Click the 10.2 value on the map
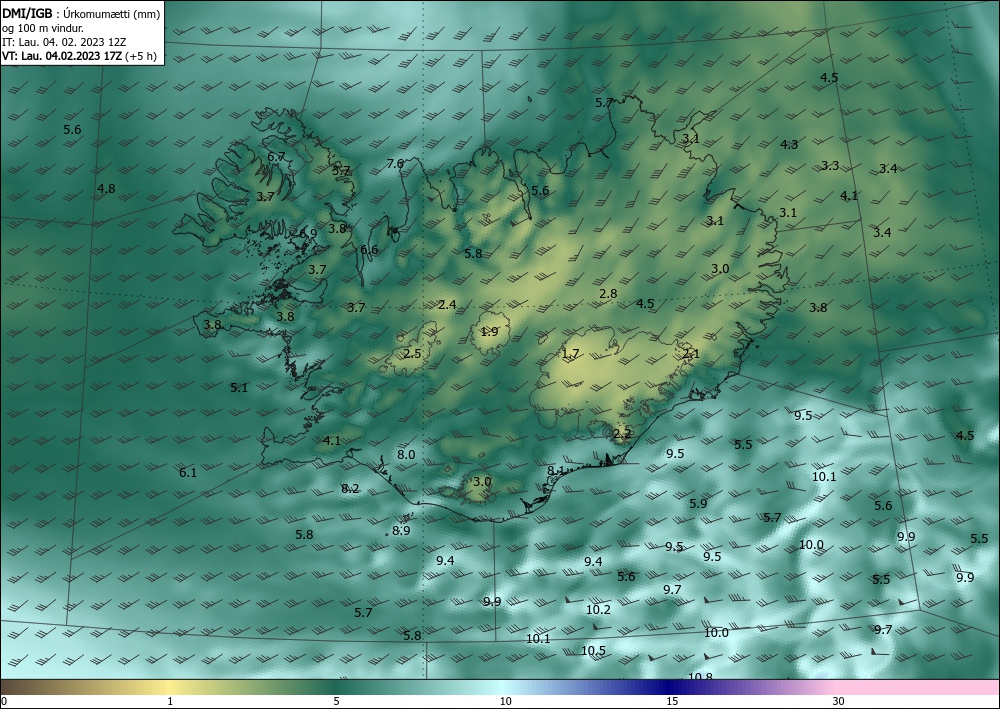This screenshot has height=709, width=1000. (x=598, y=610)
